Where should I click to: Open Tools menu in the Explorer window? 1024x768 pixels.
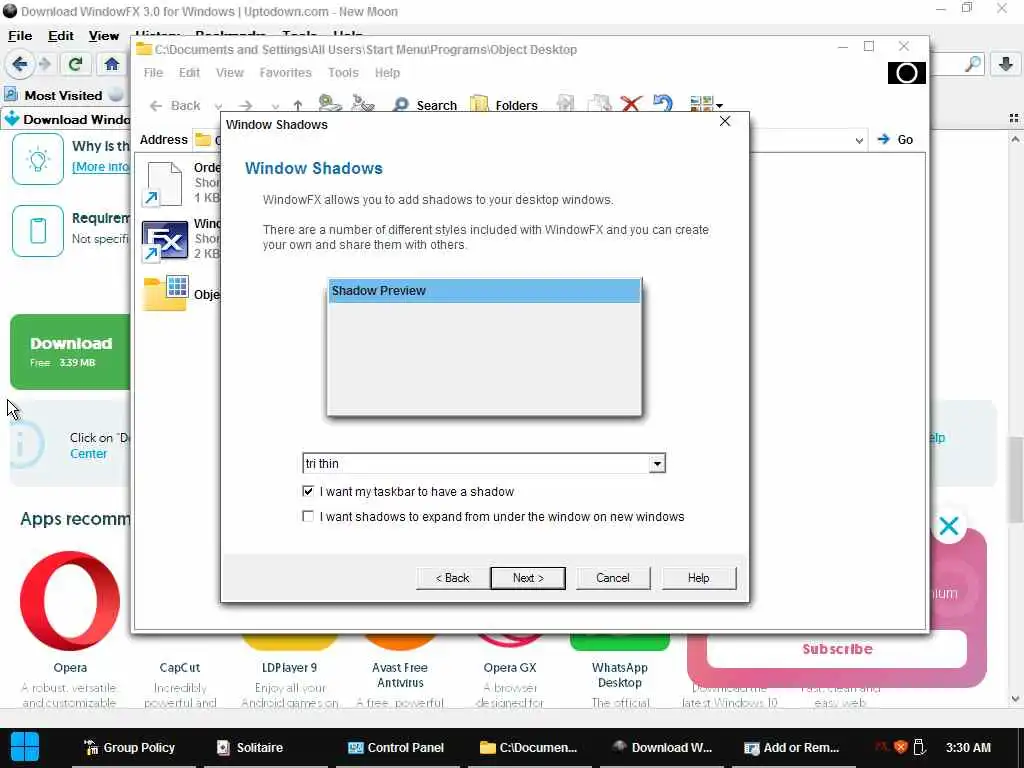[x=344, y=72]
